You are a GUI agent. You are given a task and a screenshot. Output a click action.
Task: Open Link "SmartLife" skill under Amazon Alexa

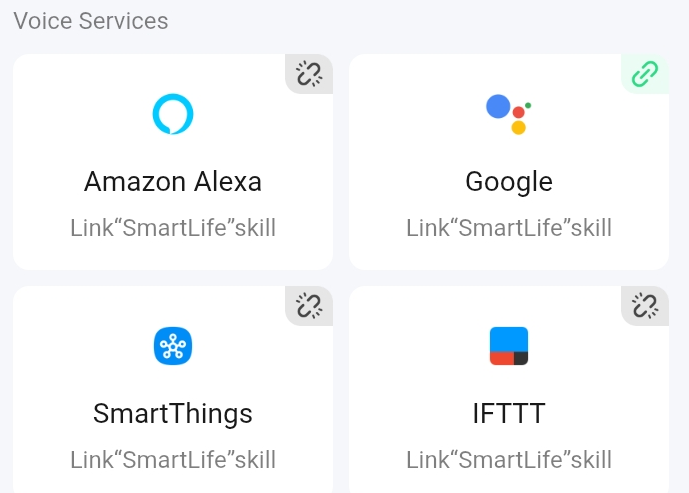pyautogui.click(x=173, y=228)
